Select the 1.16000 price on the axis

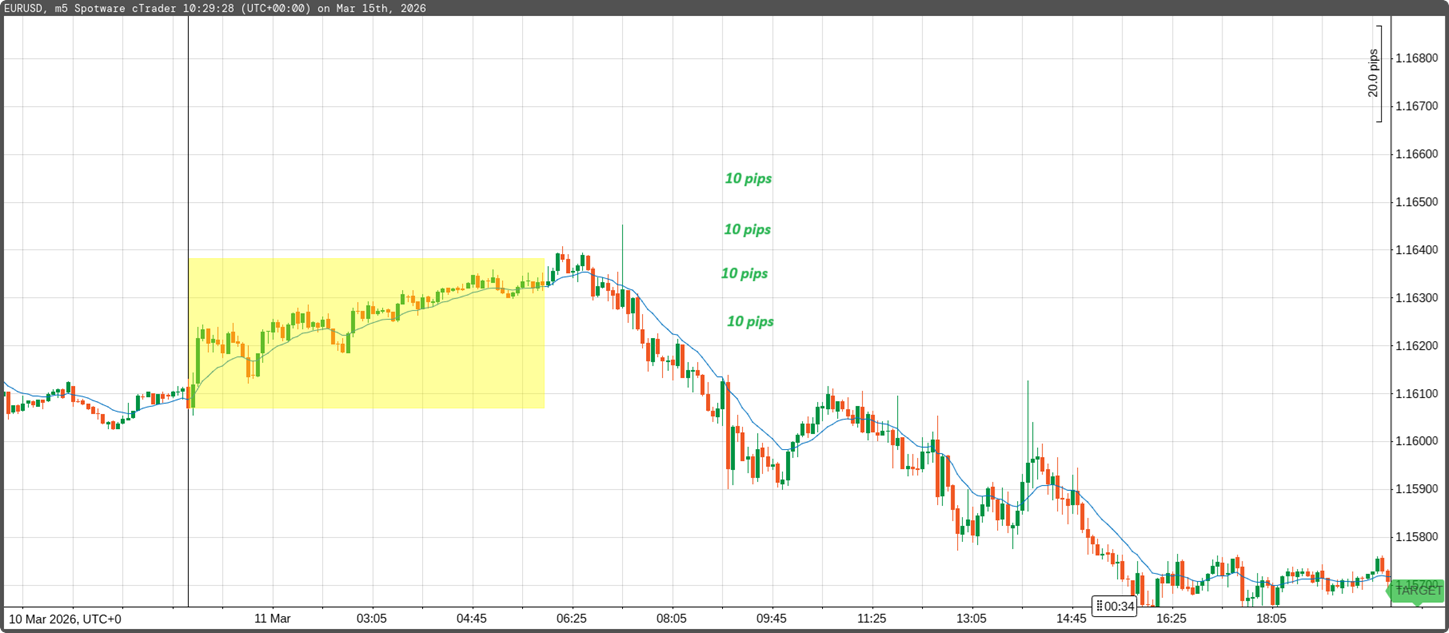click(x=1416, y=442)
